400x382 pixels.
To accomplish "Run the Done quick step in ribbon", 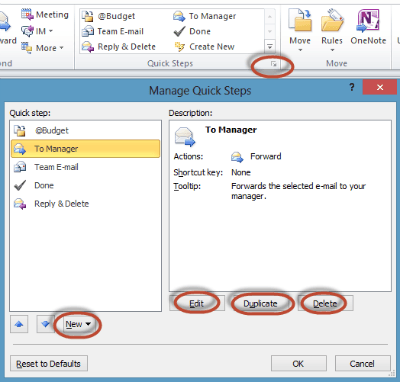I will point(192,31).
